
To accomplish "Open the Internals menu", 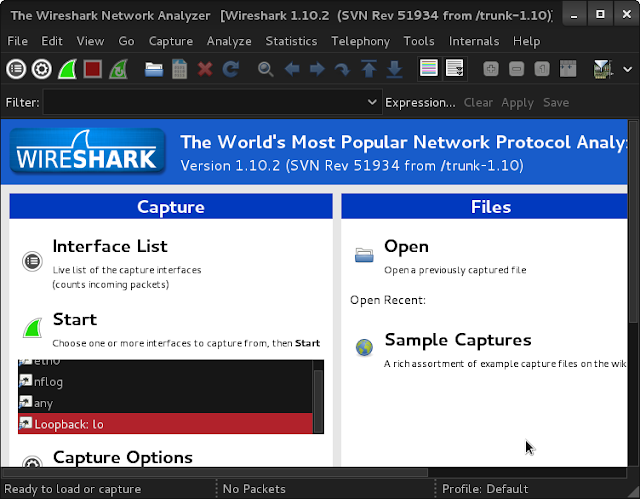I will click(473, 41).
